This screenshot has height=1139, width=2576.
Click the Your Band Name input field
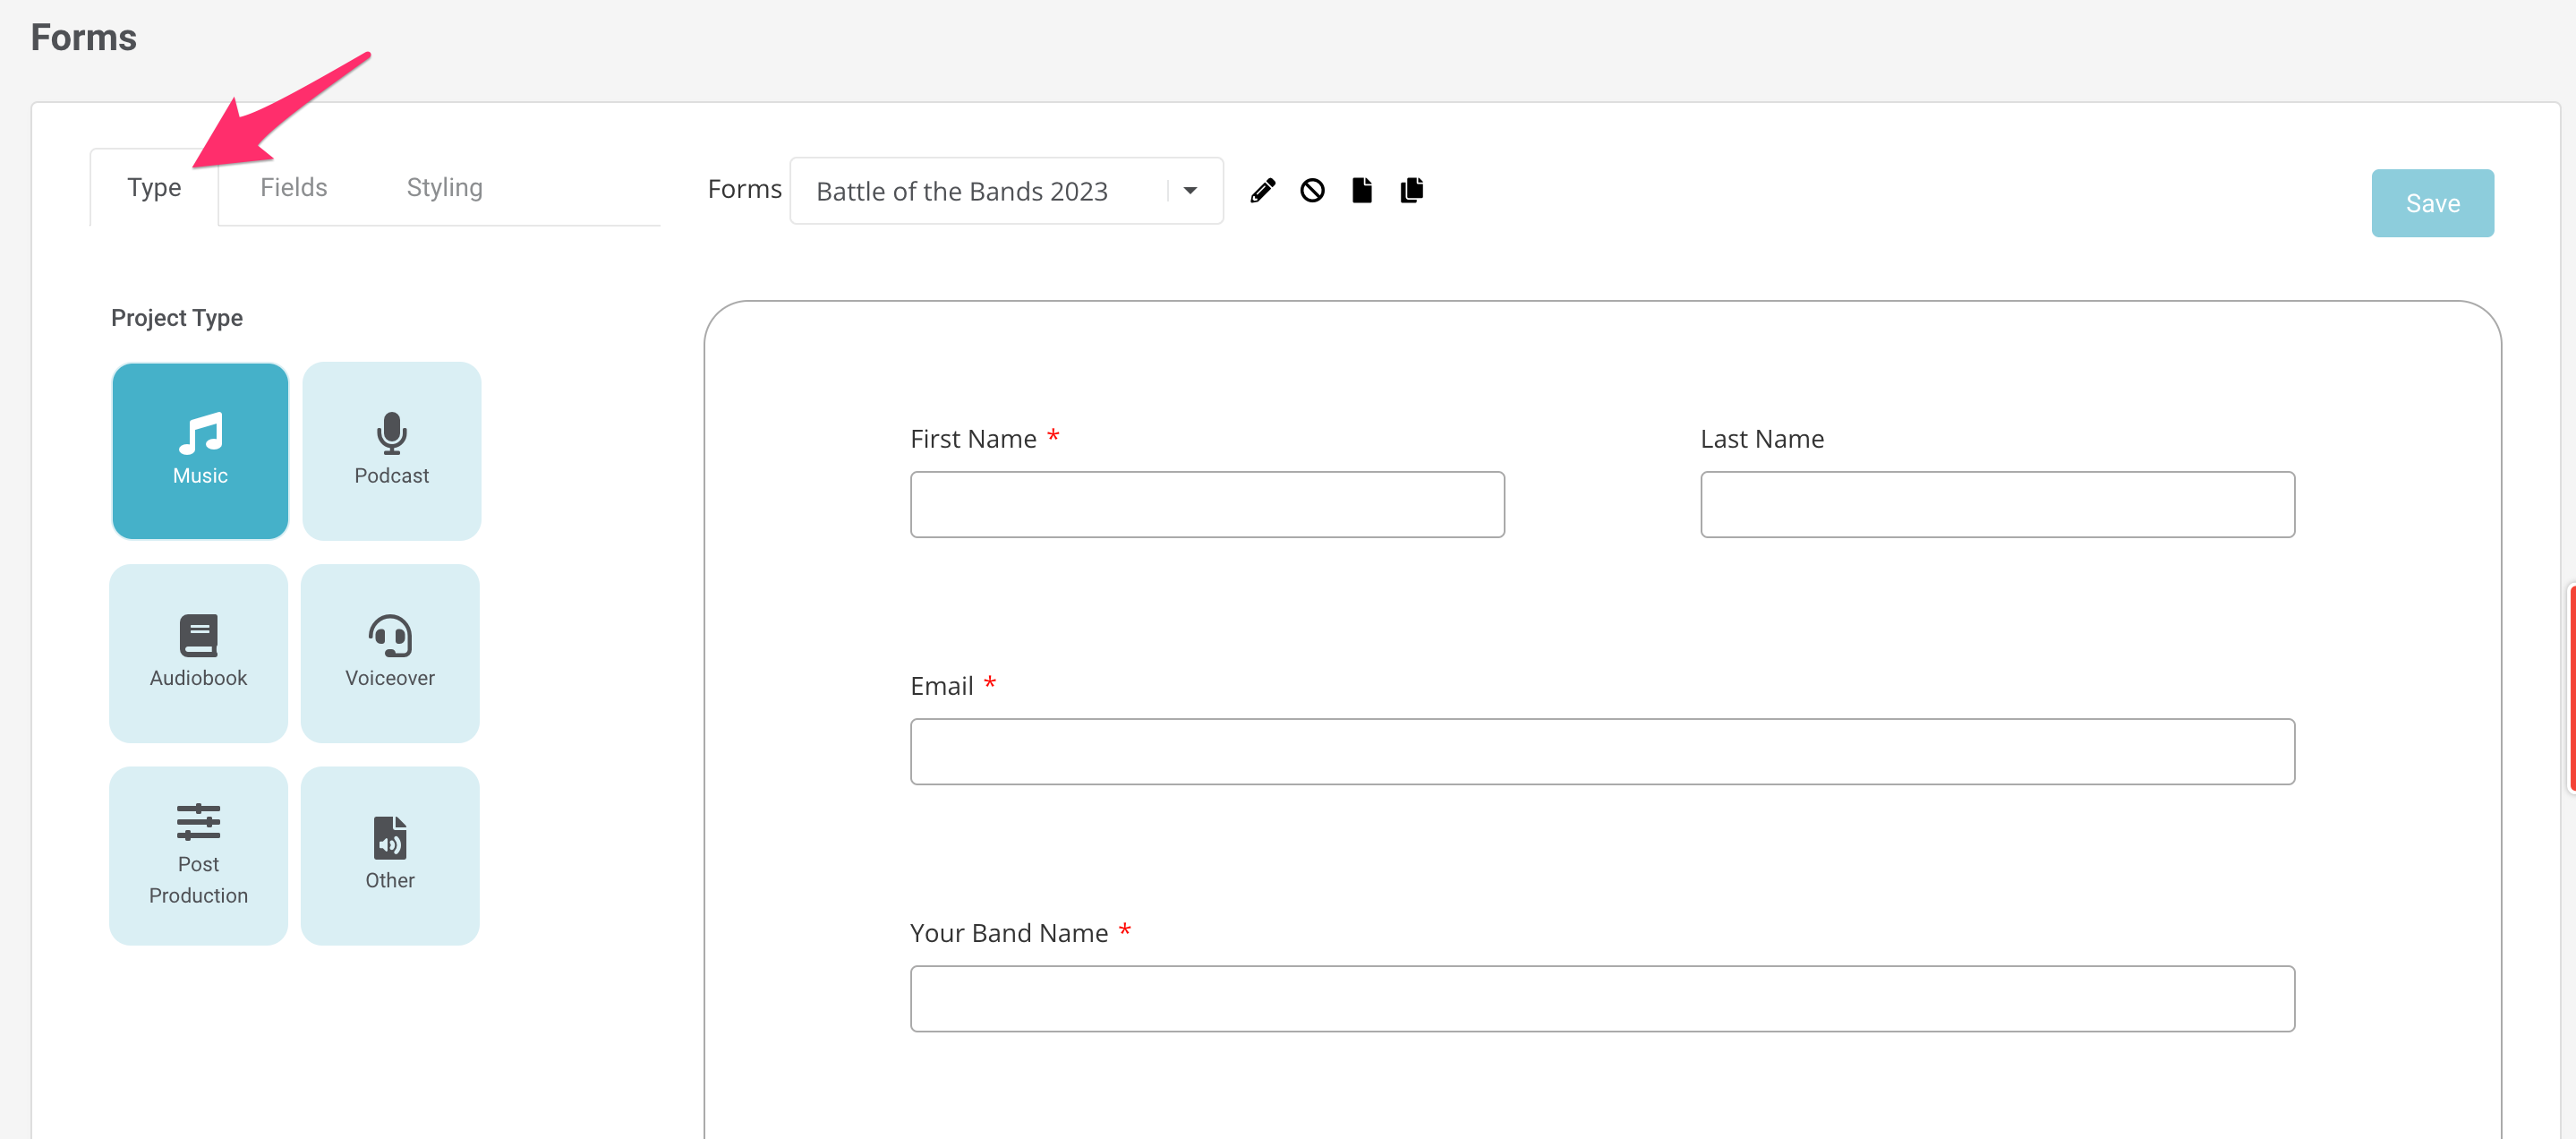(x=1601, y=999)
